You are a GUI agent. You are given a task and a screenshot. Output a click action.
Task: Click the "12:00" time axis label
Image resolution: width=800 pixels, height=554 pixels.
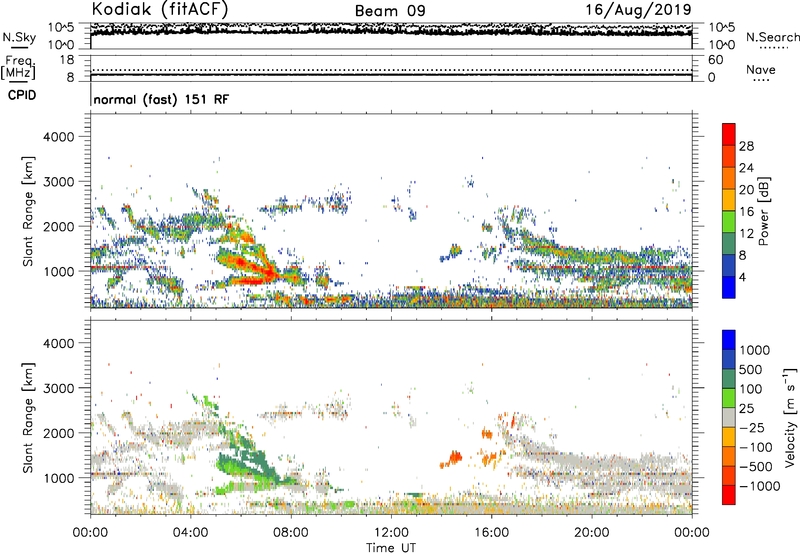click(391, 533)
